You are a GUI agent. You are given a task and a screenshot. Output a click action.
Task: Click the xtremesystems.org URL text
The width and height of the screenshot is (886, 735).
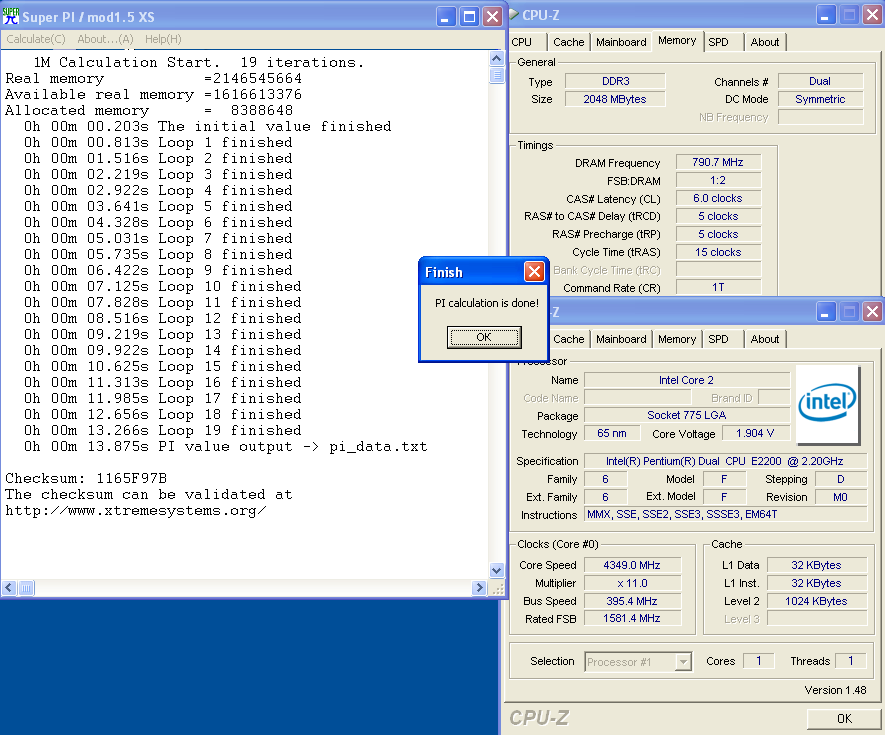pyautogui.click(x=136, y=511)
